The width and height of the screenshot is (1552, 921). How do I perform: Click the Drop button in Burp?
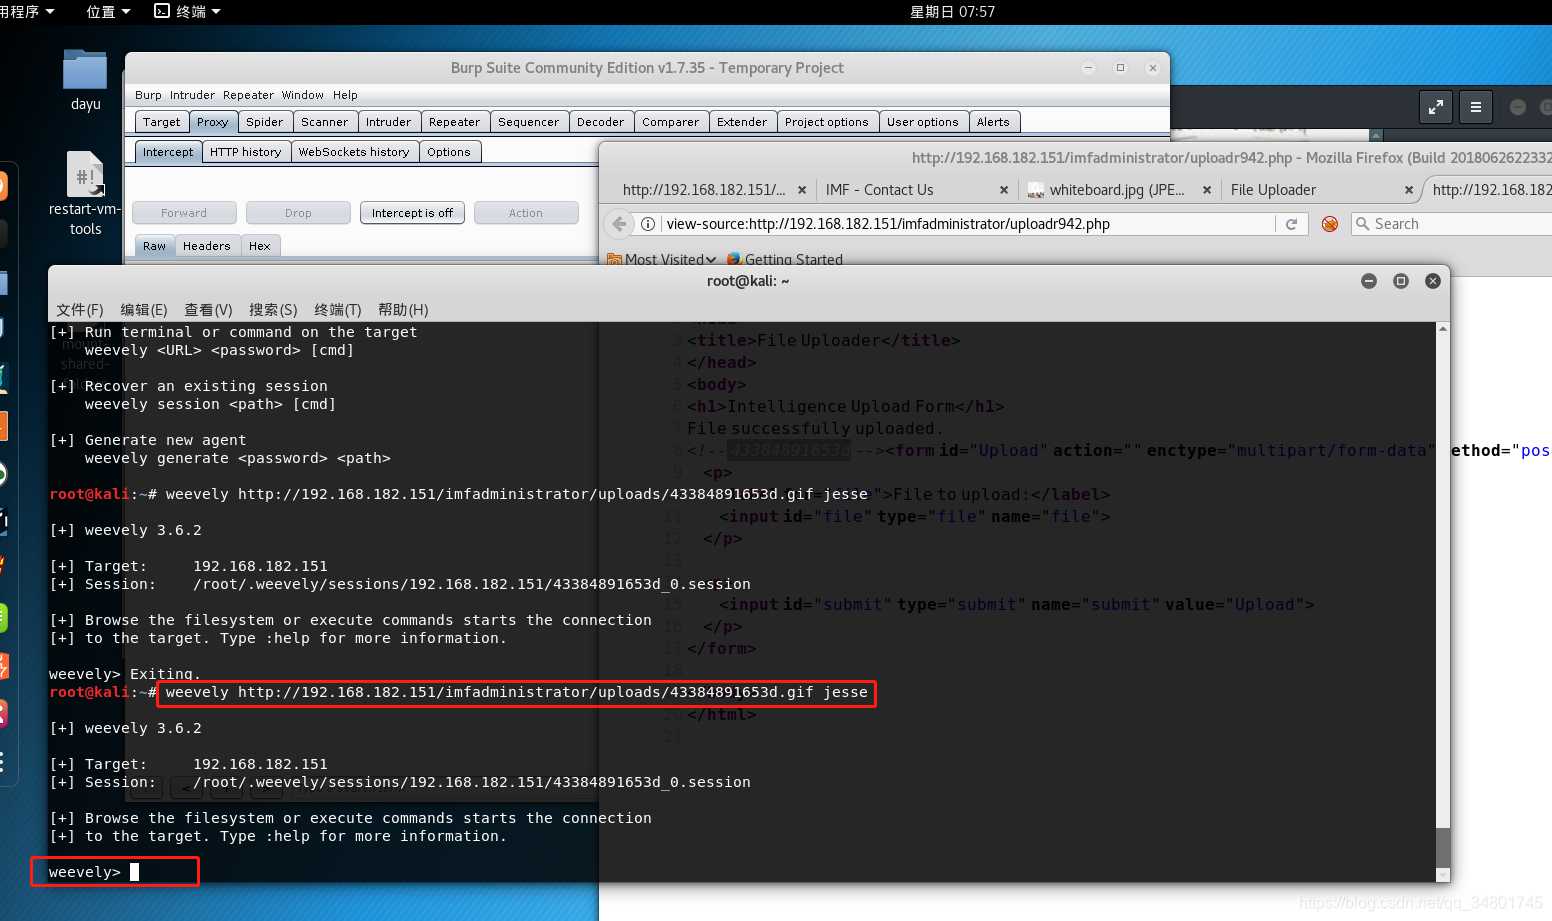pos(298,213)
